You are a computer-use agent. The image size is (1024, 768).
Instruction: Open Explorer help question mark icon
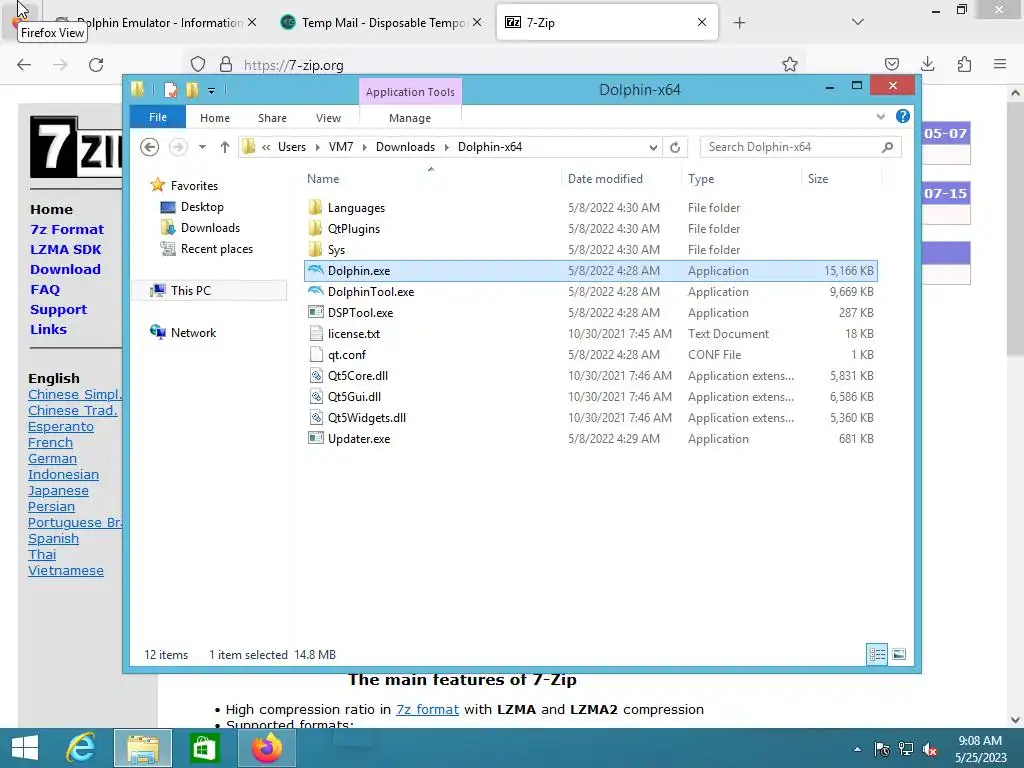click(x=903, y=116)
